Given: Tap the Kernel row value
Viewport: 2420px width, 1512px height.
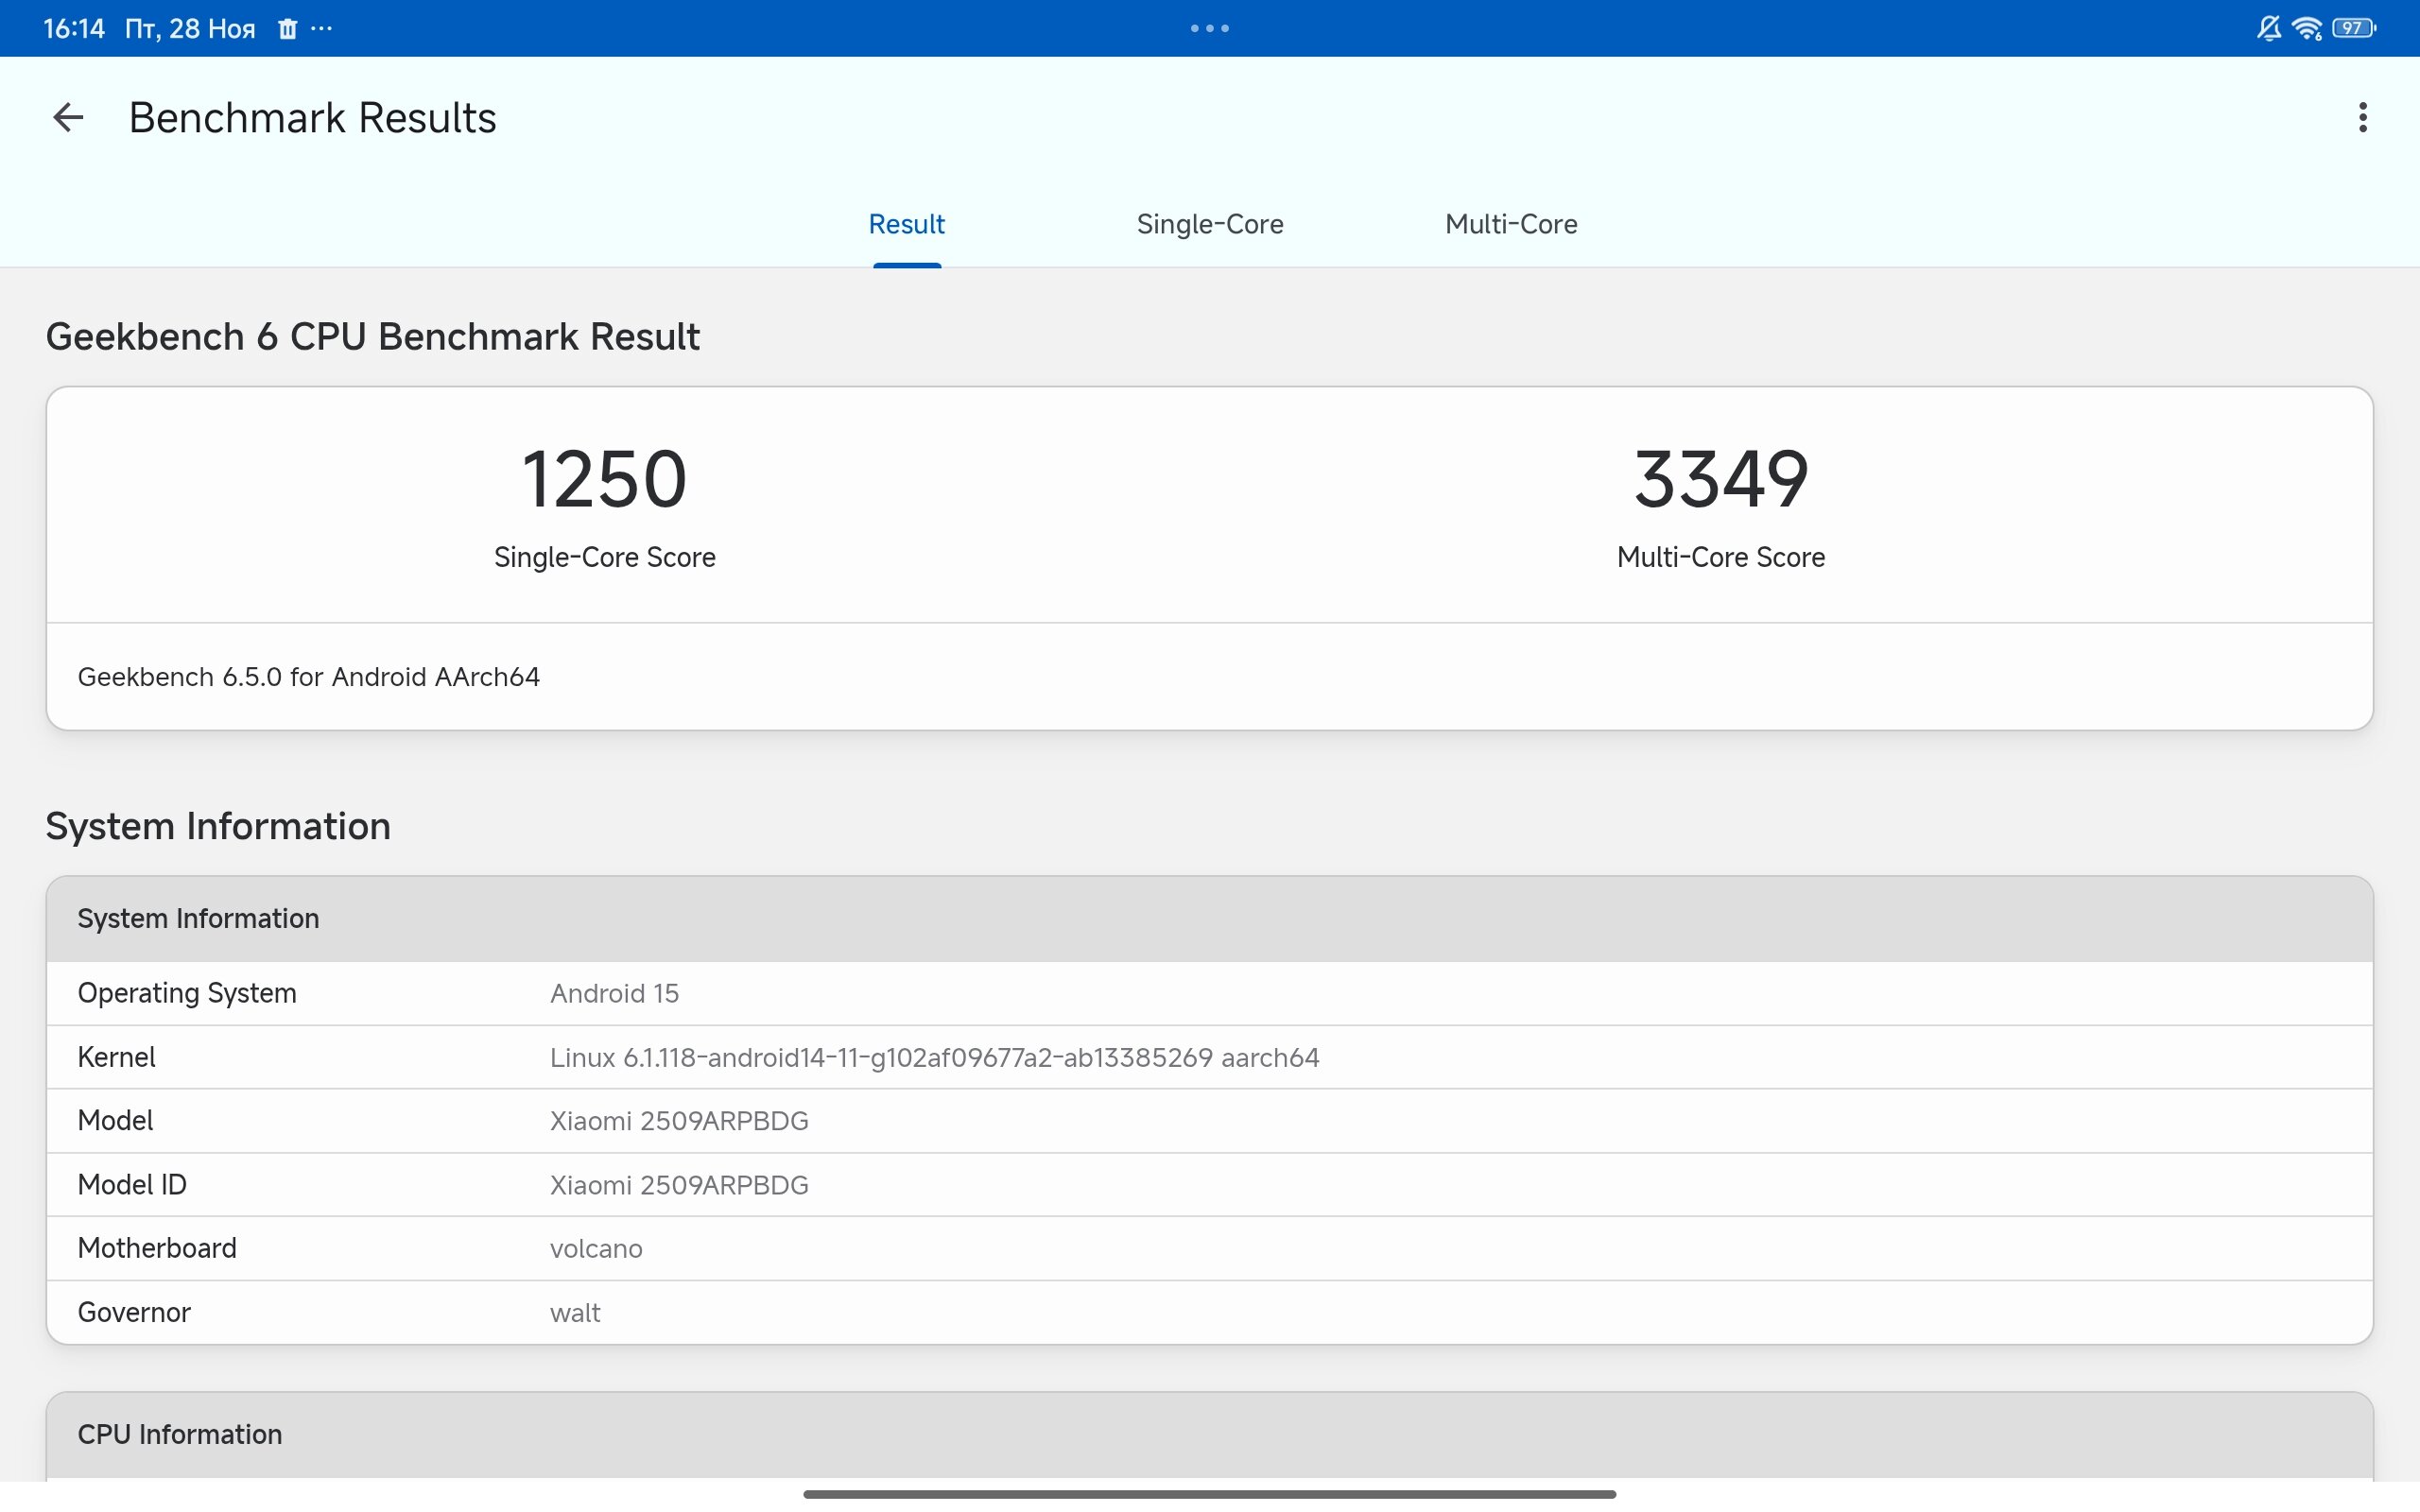Looking at the screenshot, I should (934, 1057).
